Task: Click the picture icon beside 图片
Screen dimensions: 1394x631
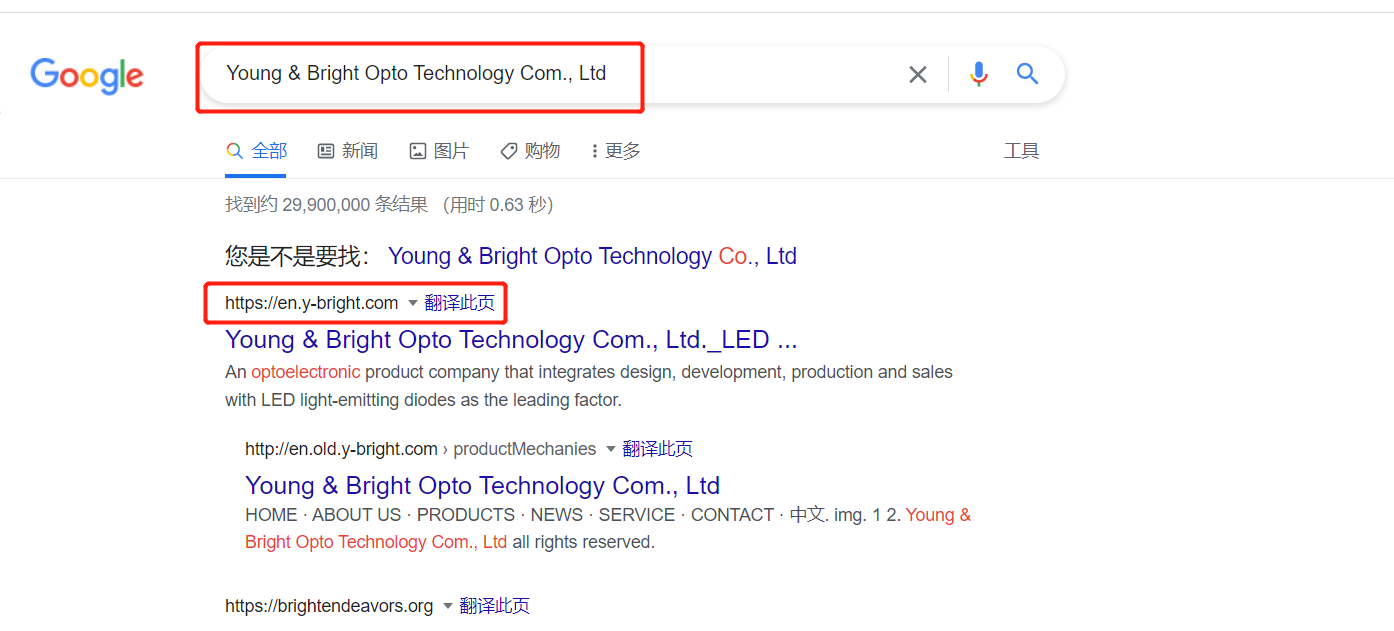Action: [x=417, y=150]
